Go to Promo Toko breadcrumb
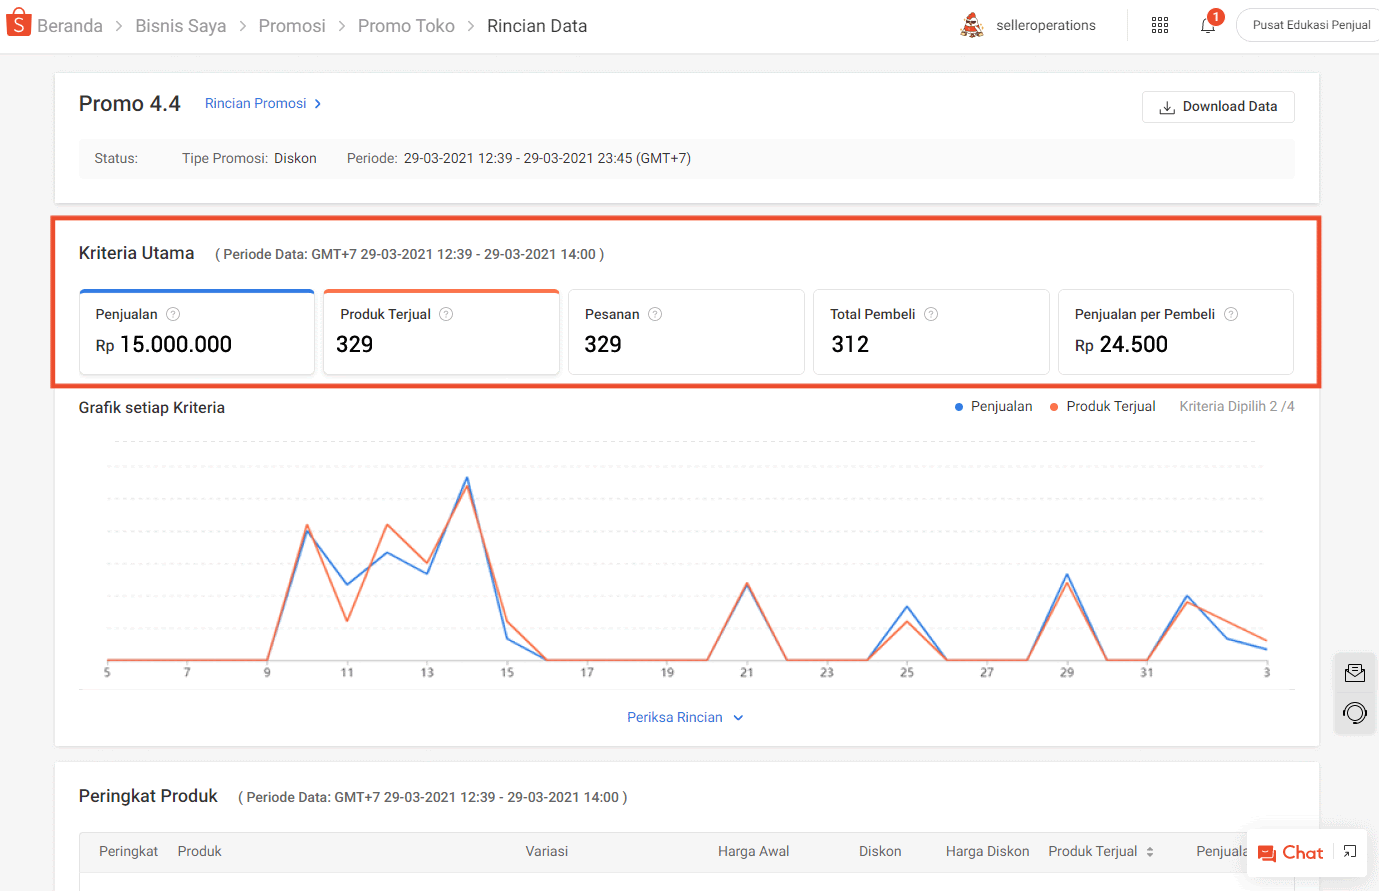This screenshot has width=1379, height=891. [x=406, y=26]
